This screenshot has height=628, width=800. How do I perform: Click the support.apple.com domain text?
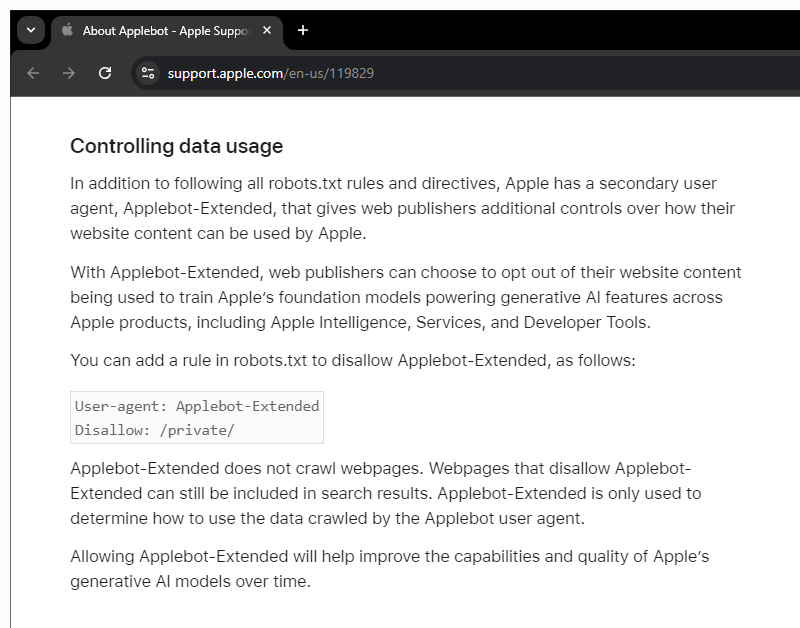(227, 73)
